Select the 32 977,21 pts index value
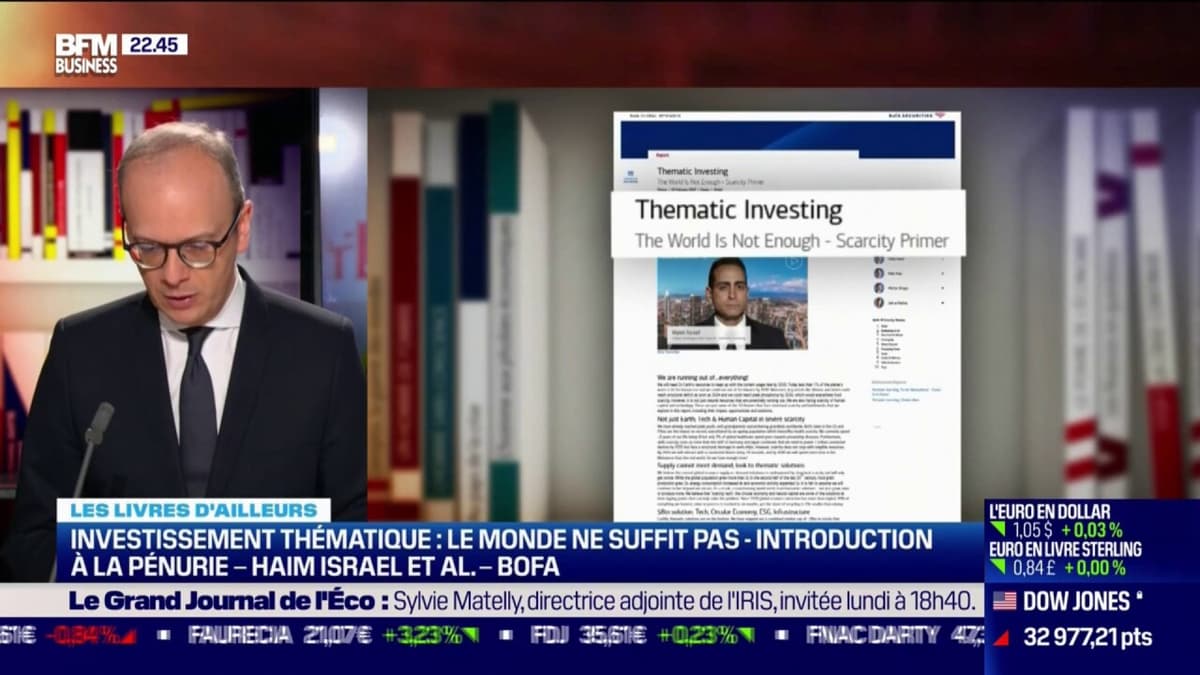 (x=1088, y=637)
